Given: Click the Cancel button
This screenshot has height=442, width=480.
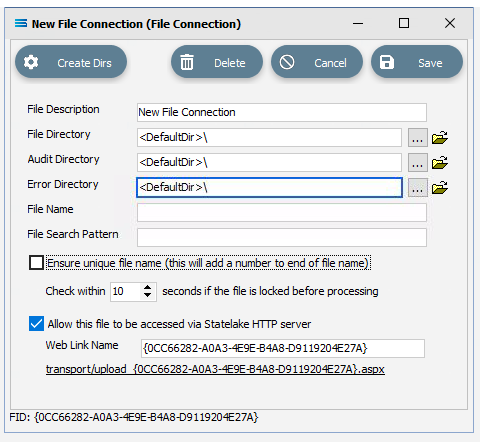Looking at the screenshot, I should pyautogui.click(x=317, y=62).
